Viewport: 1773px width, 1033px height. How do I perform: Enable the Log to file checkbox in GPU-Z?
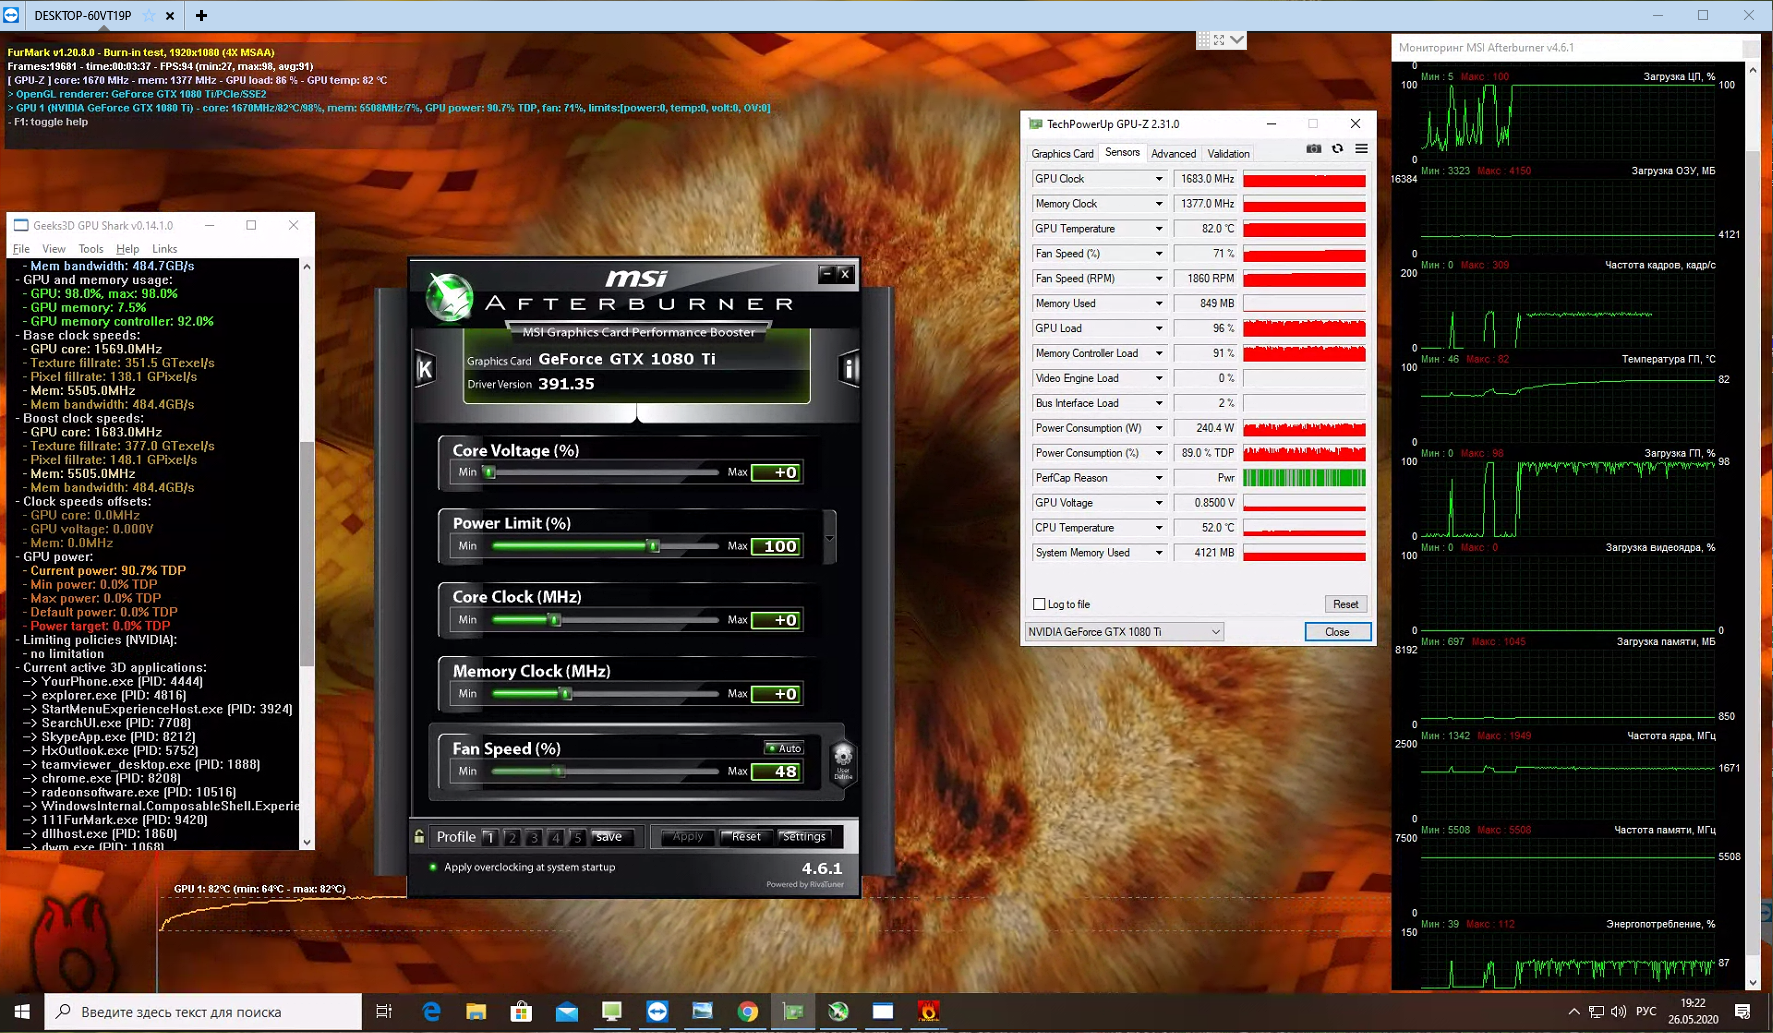(1039, 604)
